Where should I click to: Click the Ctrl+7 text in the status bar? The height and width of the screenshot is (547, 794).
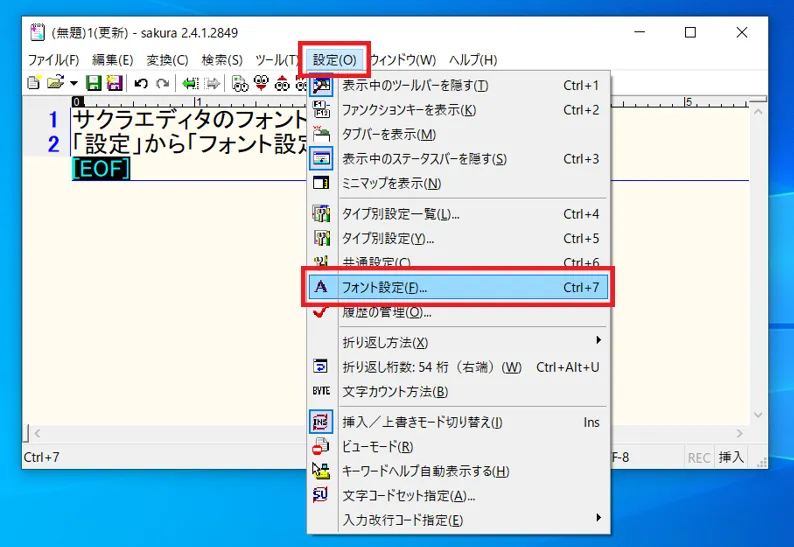41,457
